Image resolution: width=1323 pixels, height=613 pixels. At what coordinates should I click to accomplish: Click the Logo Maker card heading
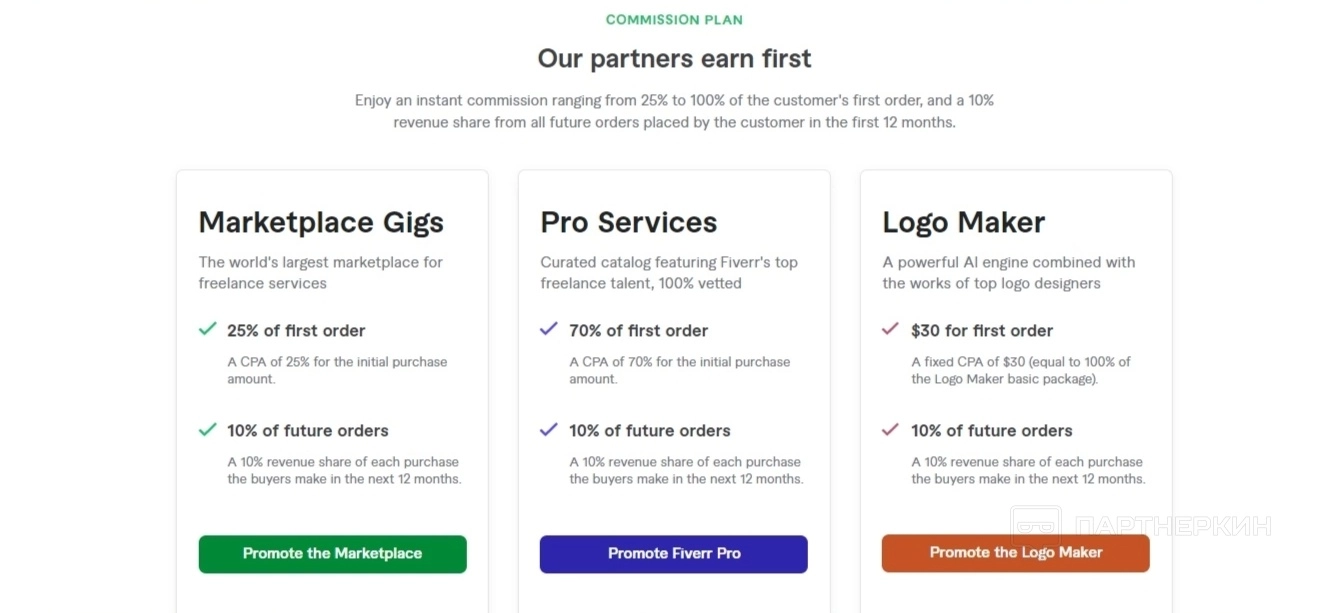[x=963, y=222]
